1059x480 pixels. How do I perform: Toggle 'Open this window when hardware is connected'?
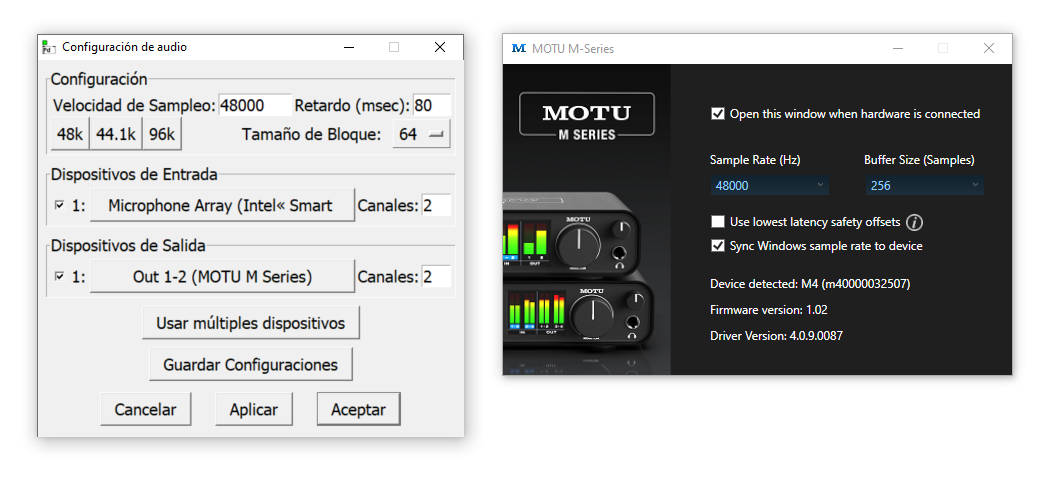click(718, 113)
